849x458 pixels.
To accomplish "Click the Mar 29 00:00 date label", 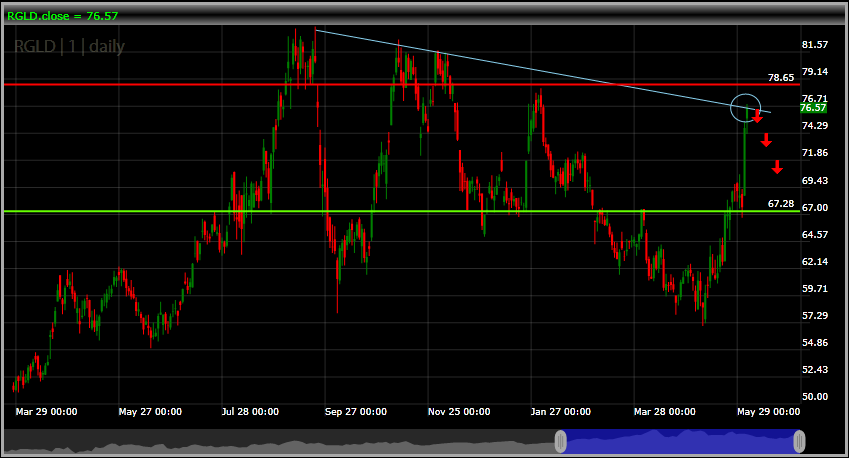I will click(x=47, y=411).
